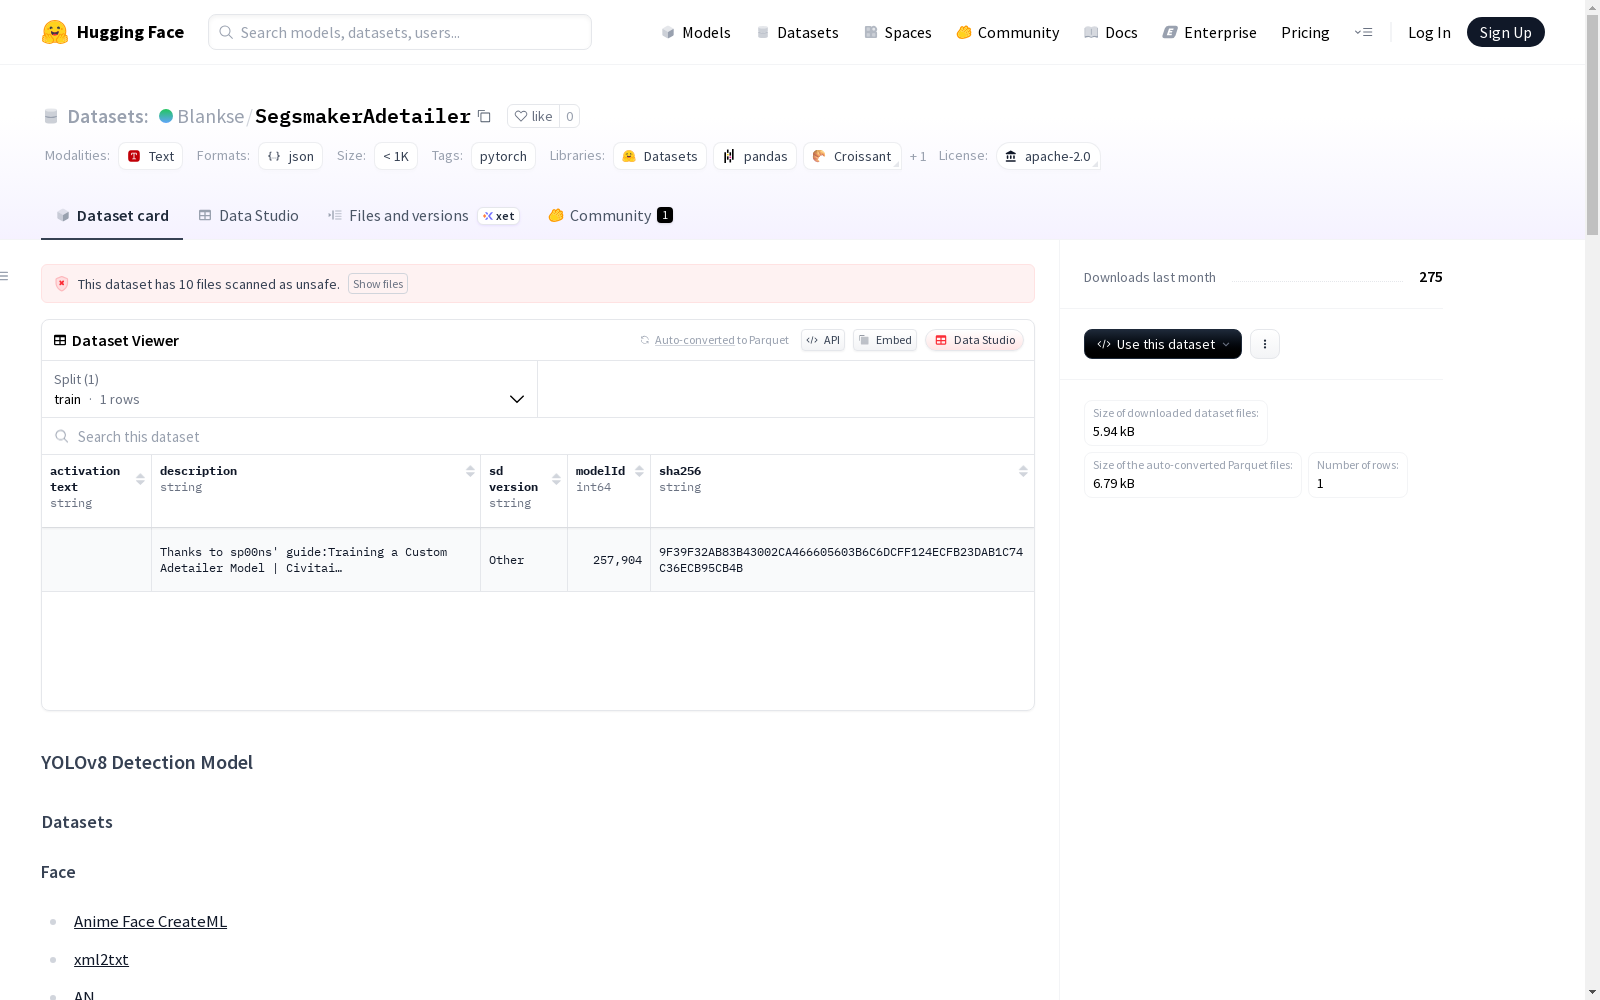Click the heart like button
The width and height of the screenshot is (1600, 1000).
533,116
